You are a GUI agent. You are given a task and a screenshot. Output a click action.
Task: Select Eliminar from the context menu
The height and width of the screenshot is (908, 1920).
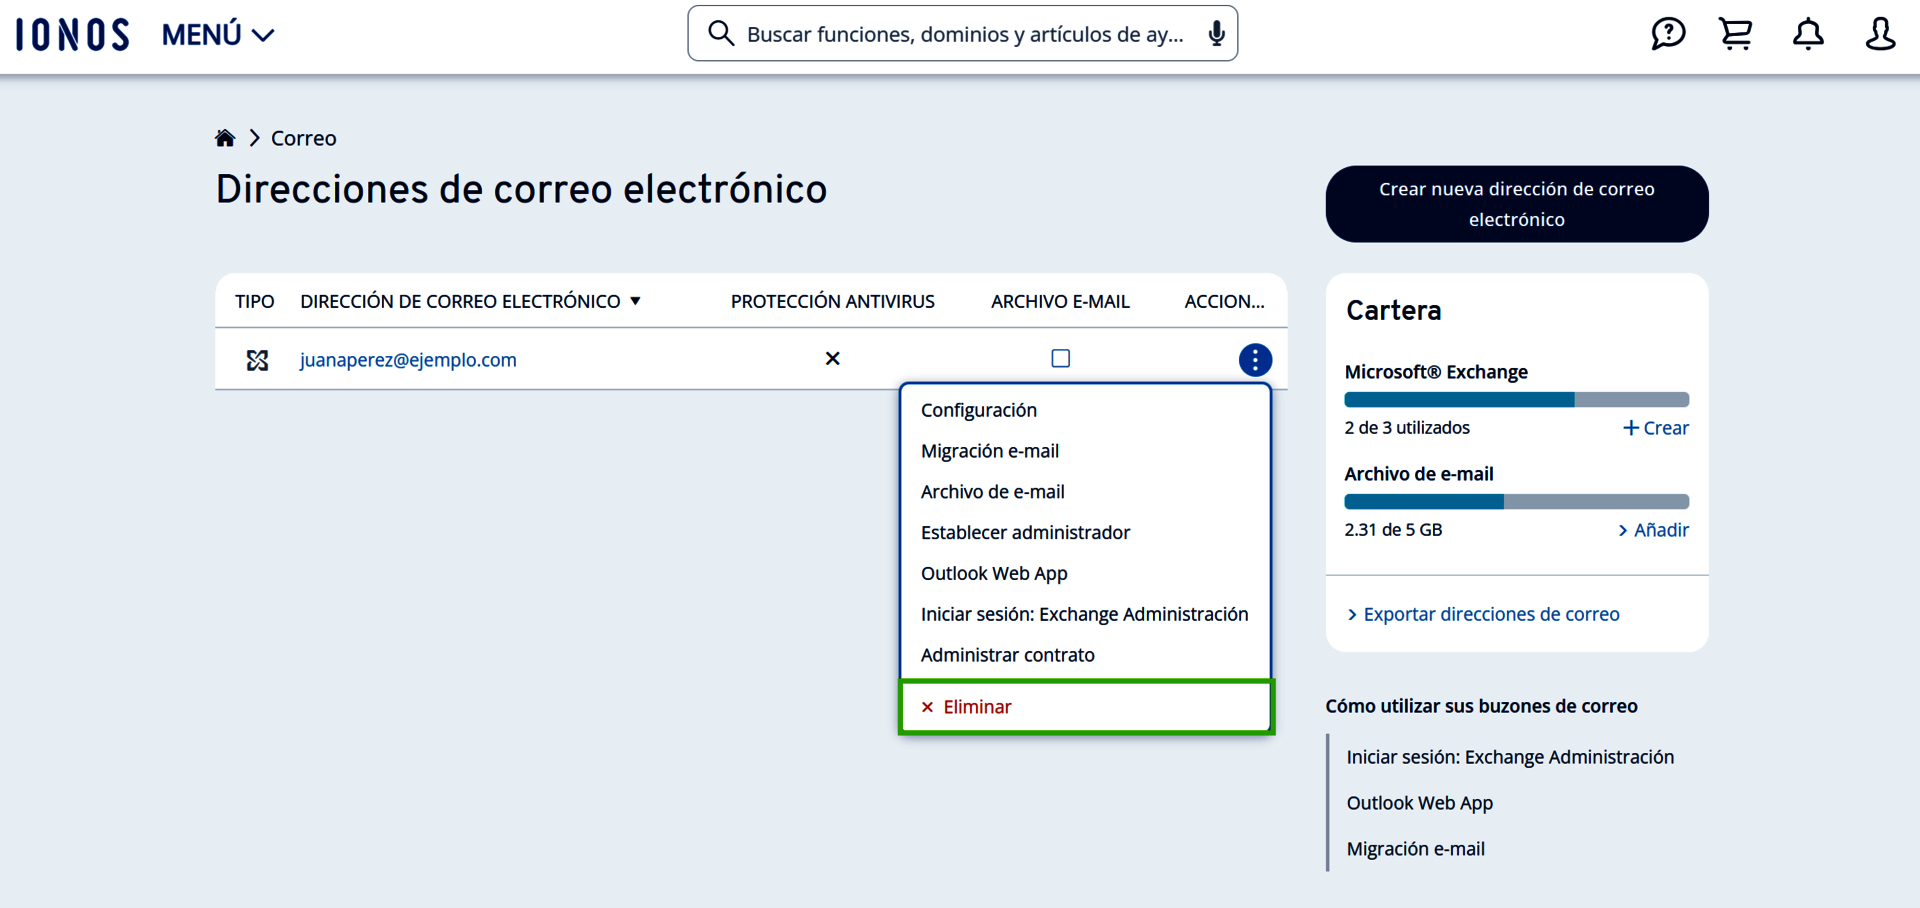[976, 706]
